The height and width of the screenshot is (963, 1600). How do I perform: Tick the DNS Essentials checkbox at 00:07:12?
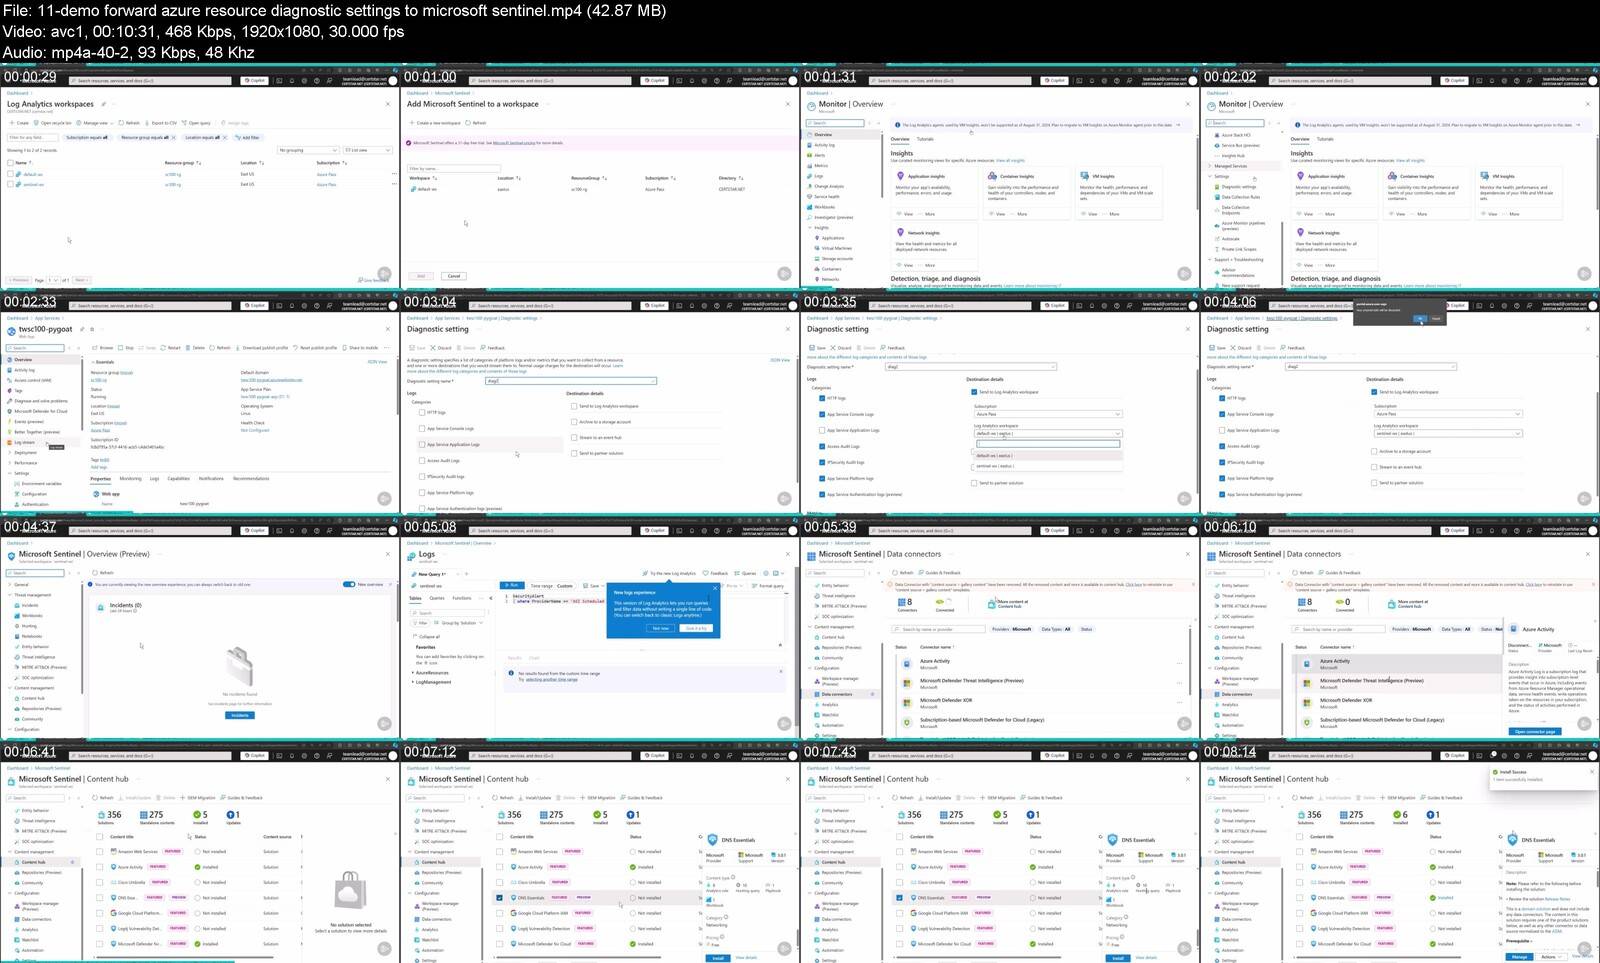(500, 897)
